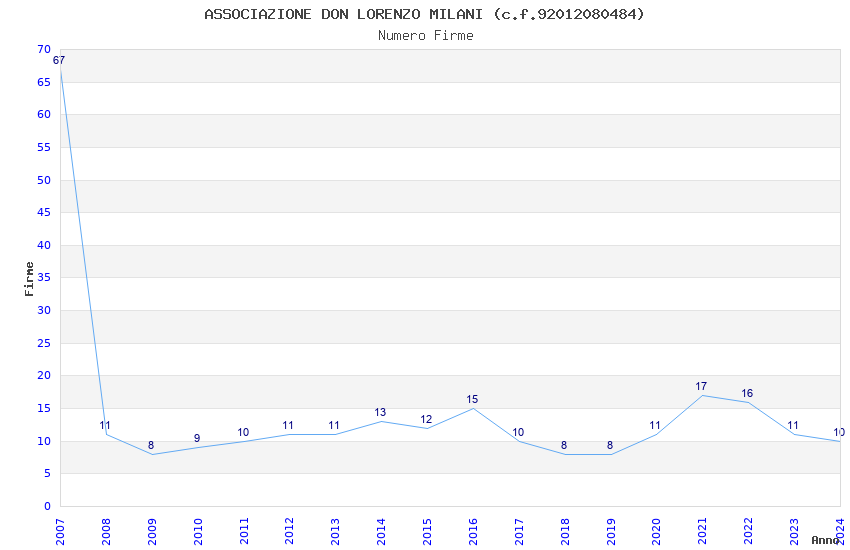Screen dimensions: 850x550
Task: Click the 'Anno' x-axis title
Action: (x=825, y=540)
